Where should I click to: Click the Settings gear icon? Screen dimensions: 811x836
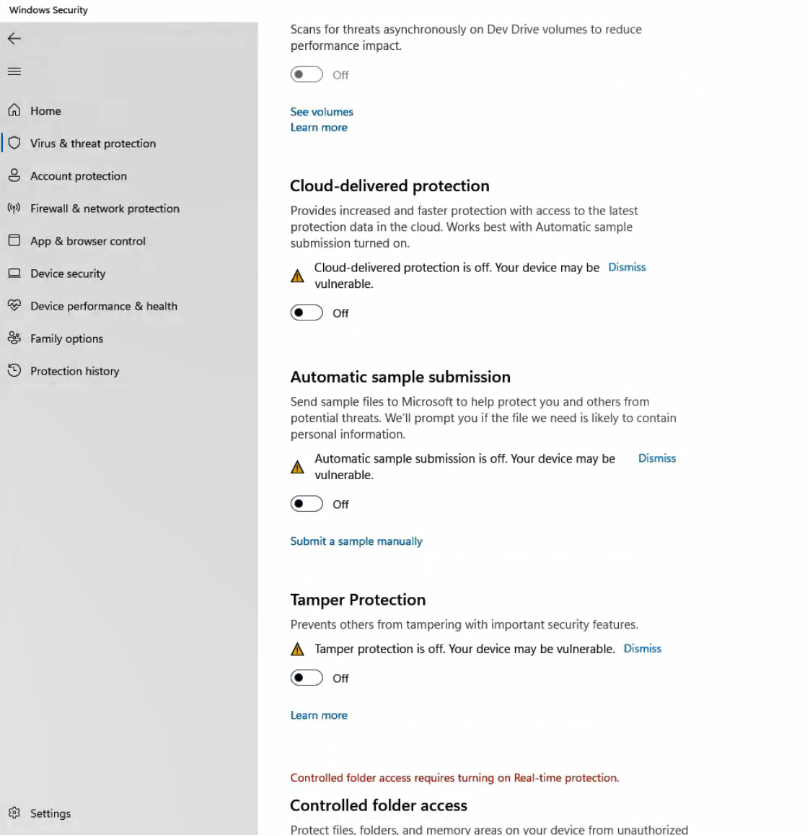click(14, 813)
